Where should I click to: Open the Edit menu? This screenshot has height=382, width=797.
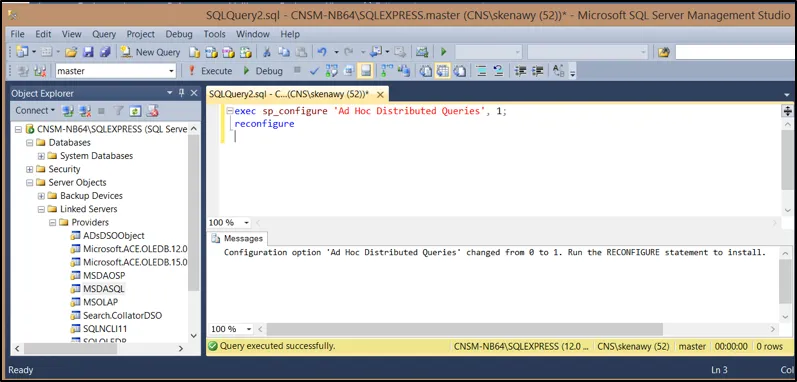[43, 34]
